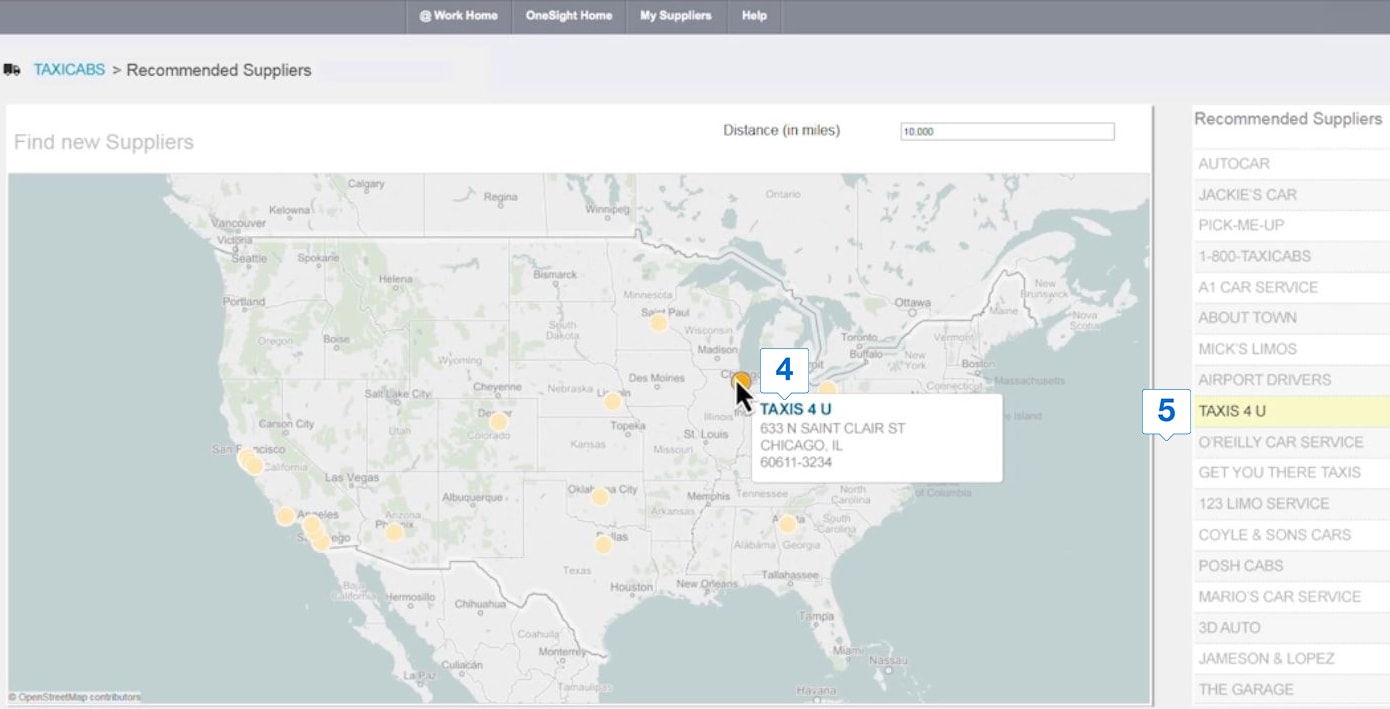1390x709 pixels.
Task: Select the Saint Paul supplier marker
Action: coord(658,323)
